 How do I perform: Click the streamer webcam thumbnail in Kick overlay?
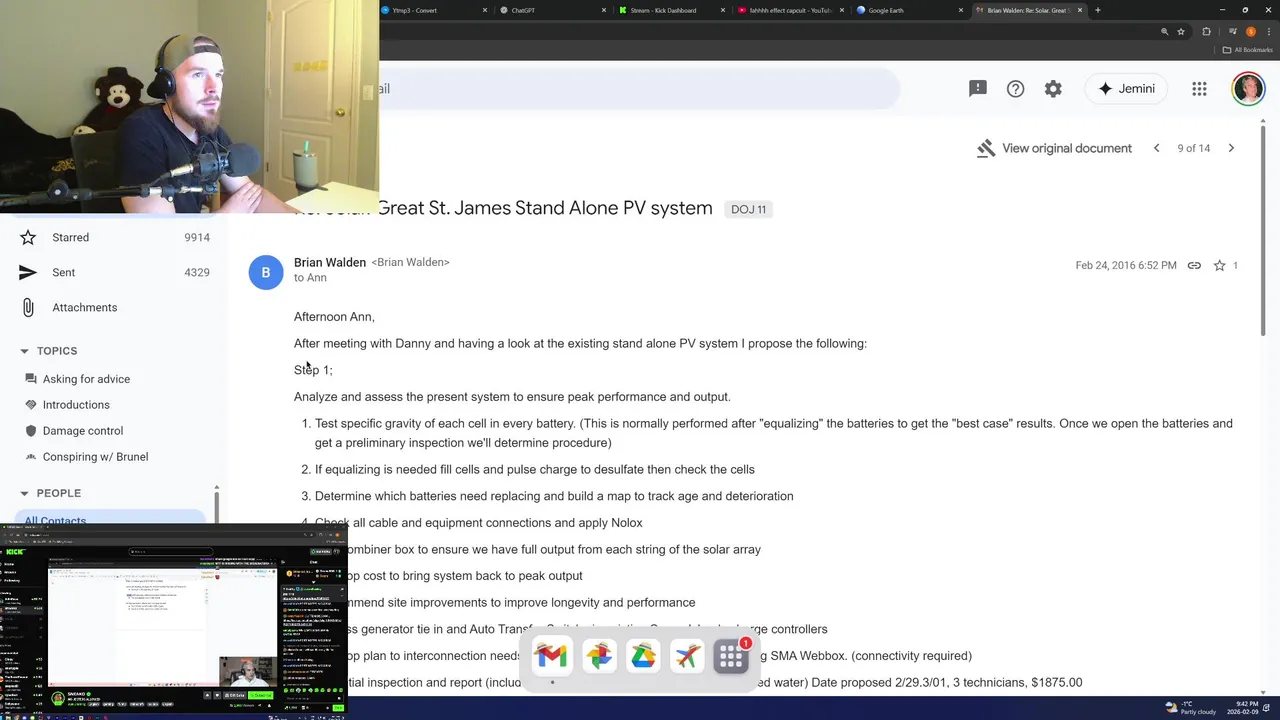[248, 672]
